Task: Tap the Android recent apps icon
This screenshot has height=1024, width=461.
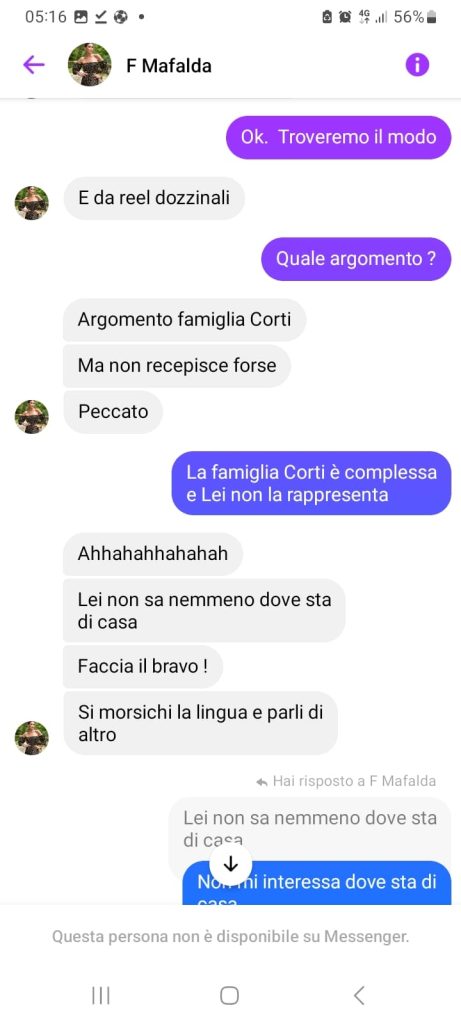Action: (x=101, y=995)
